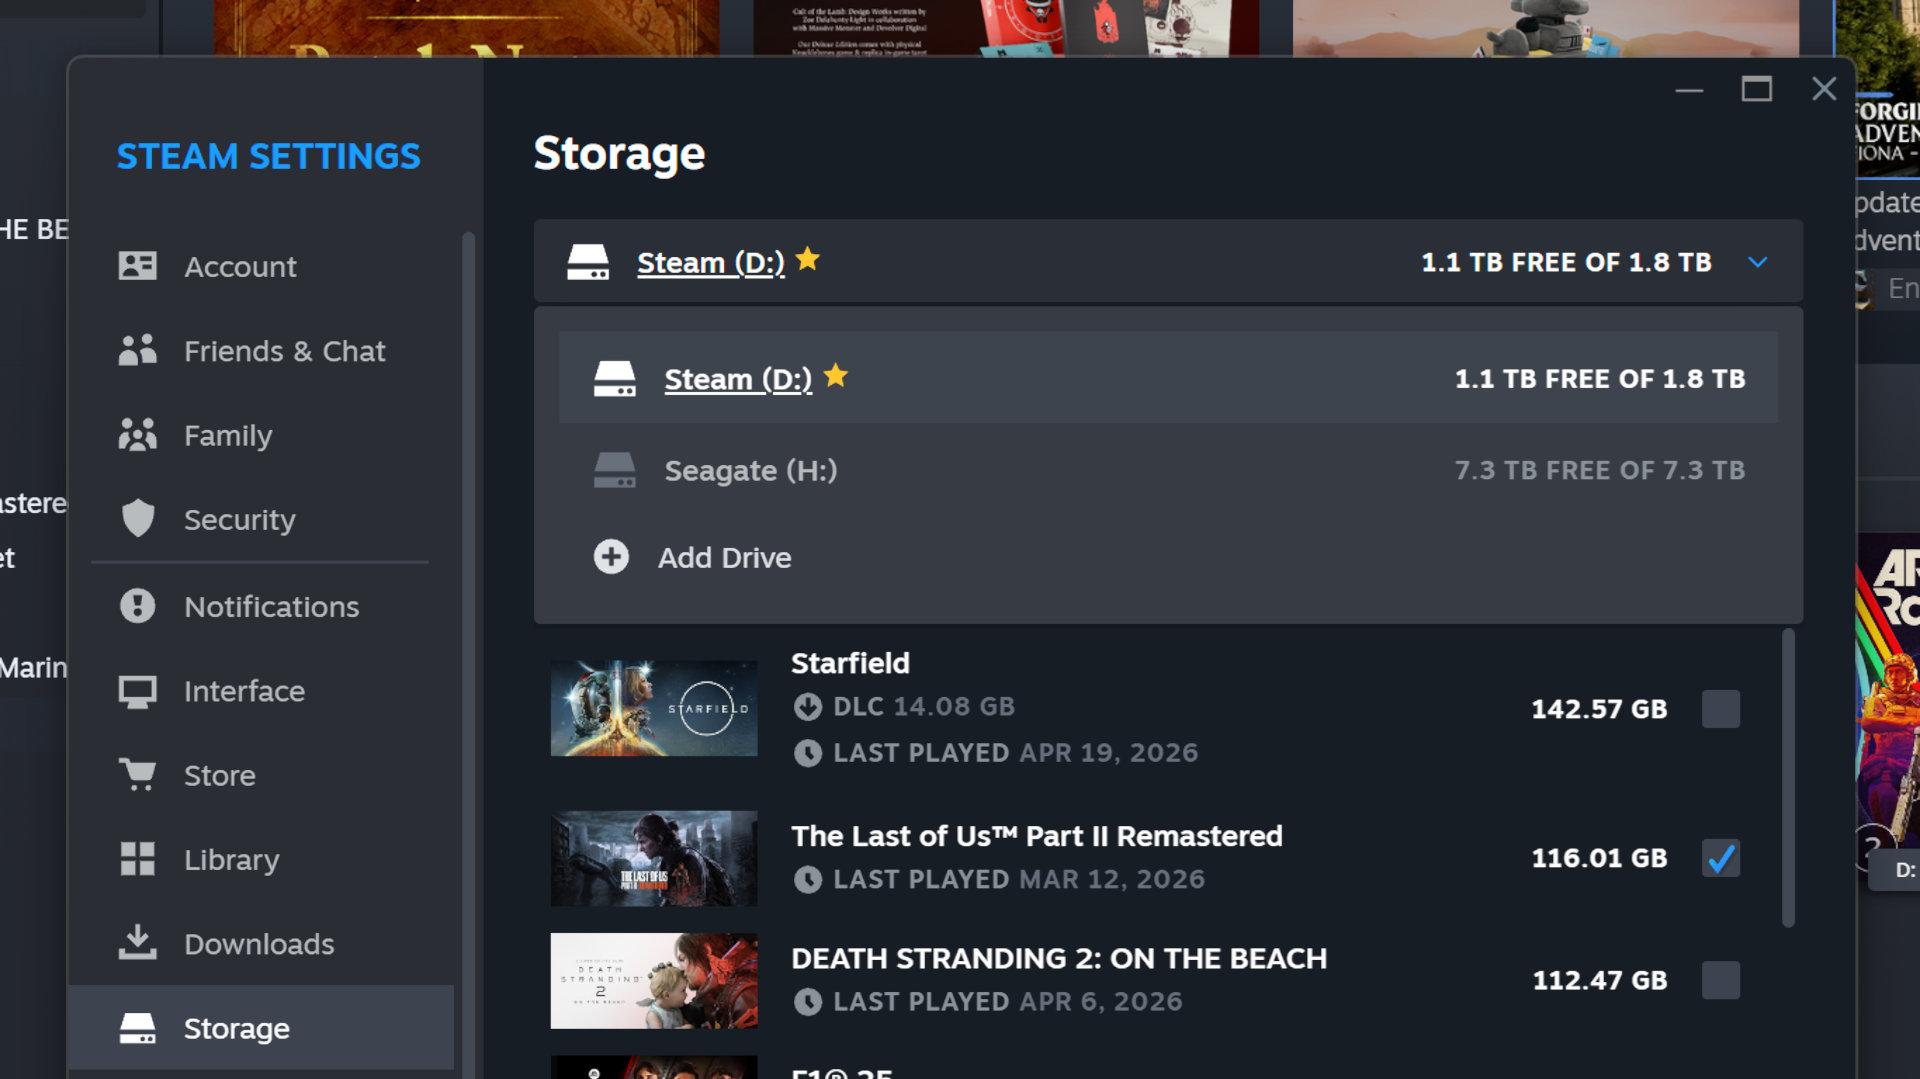Viewport: 1920px width, 1079px height.
Task: Open the Security shield icon
Action: tap(138, 519)
